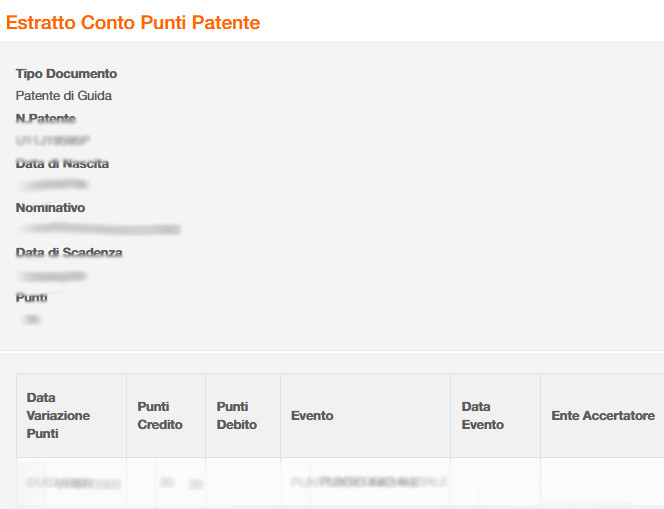Click the Nominativo field label
This screenshot has width=664, height=509.
click(x=50, y=208)
